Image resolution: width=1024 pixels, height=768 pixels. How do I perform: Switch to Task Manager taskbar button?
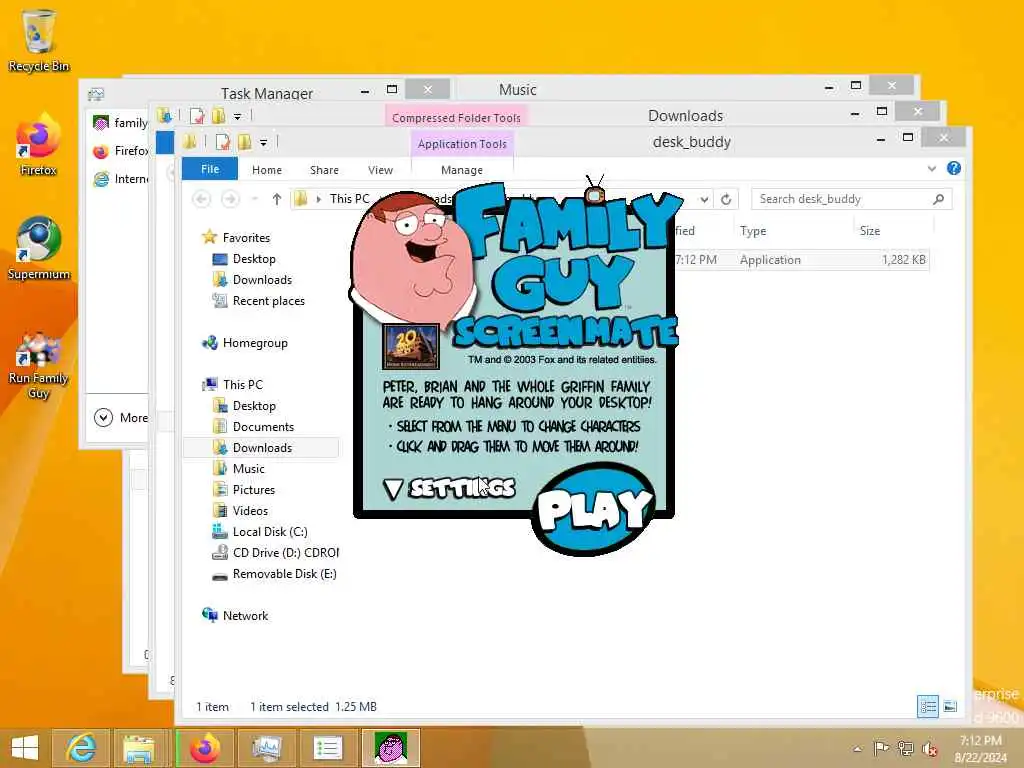pos(266,748)
